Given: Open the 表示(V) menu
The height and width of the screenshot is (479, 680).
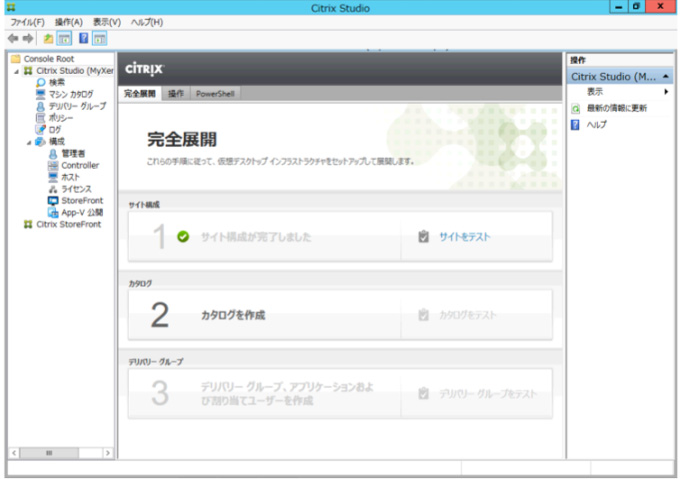Looking at the screenshot, I should click(x=107, y=22).
